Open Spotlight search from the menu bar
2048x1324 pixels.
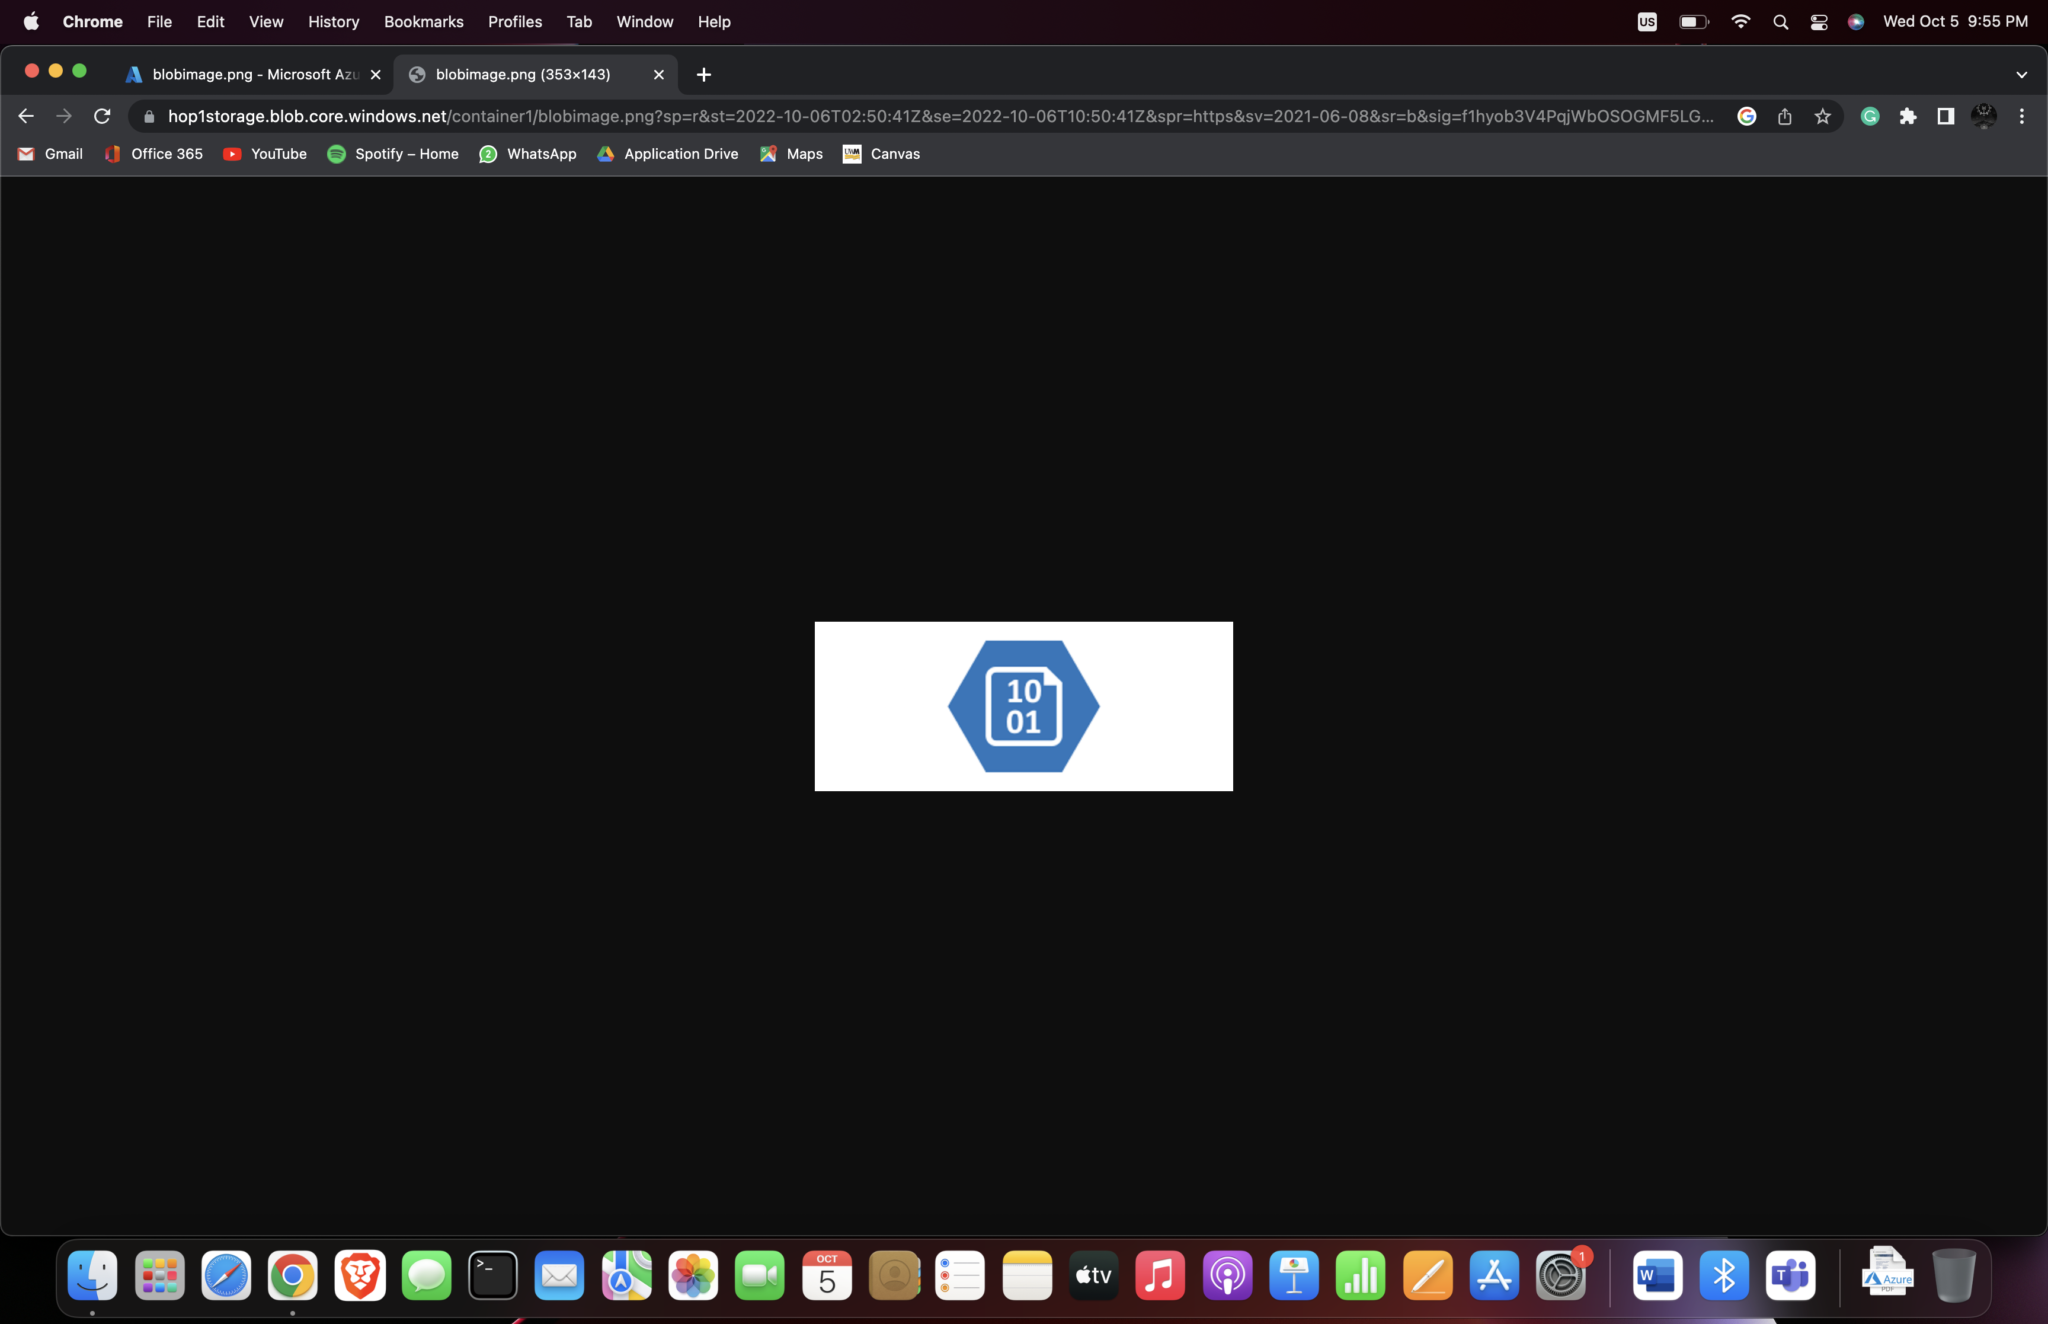[x=1781, y=21]
